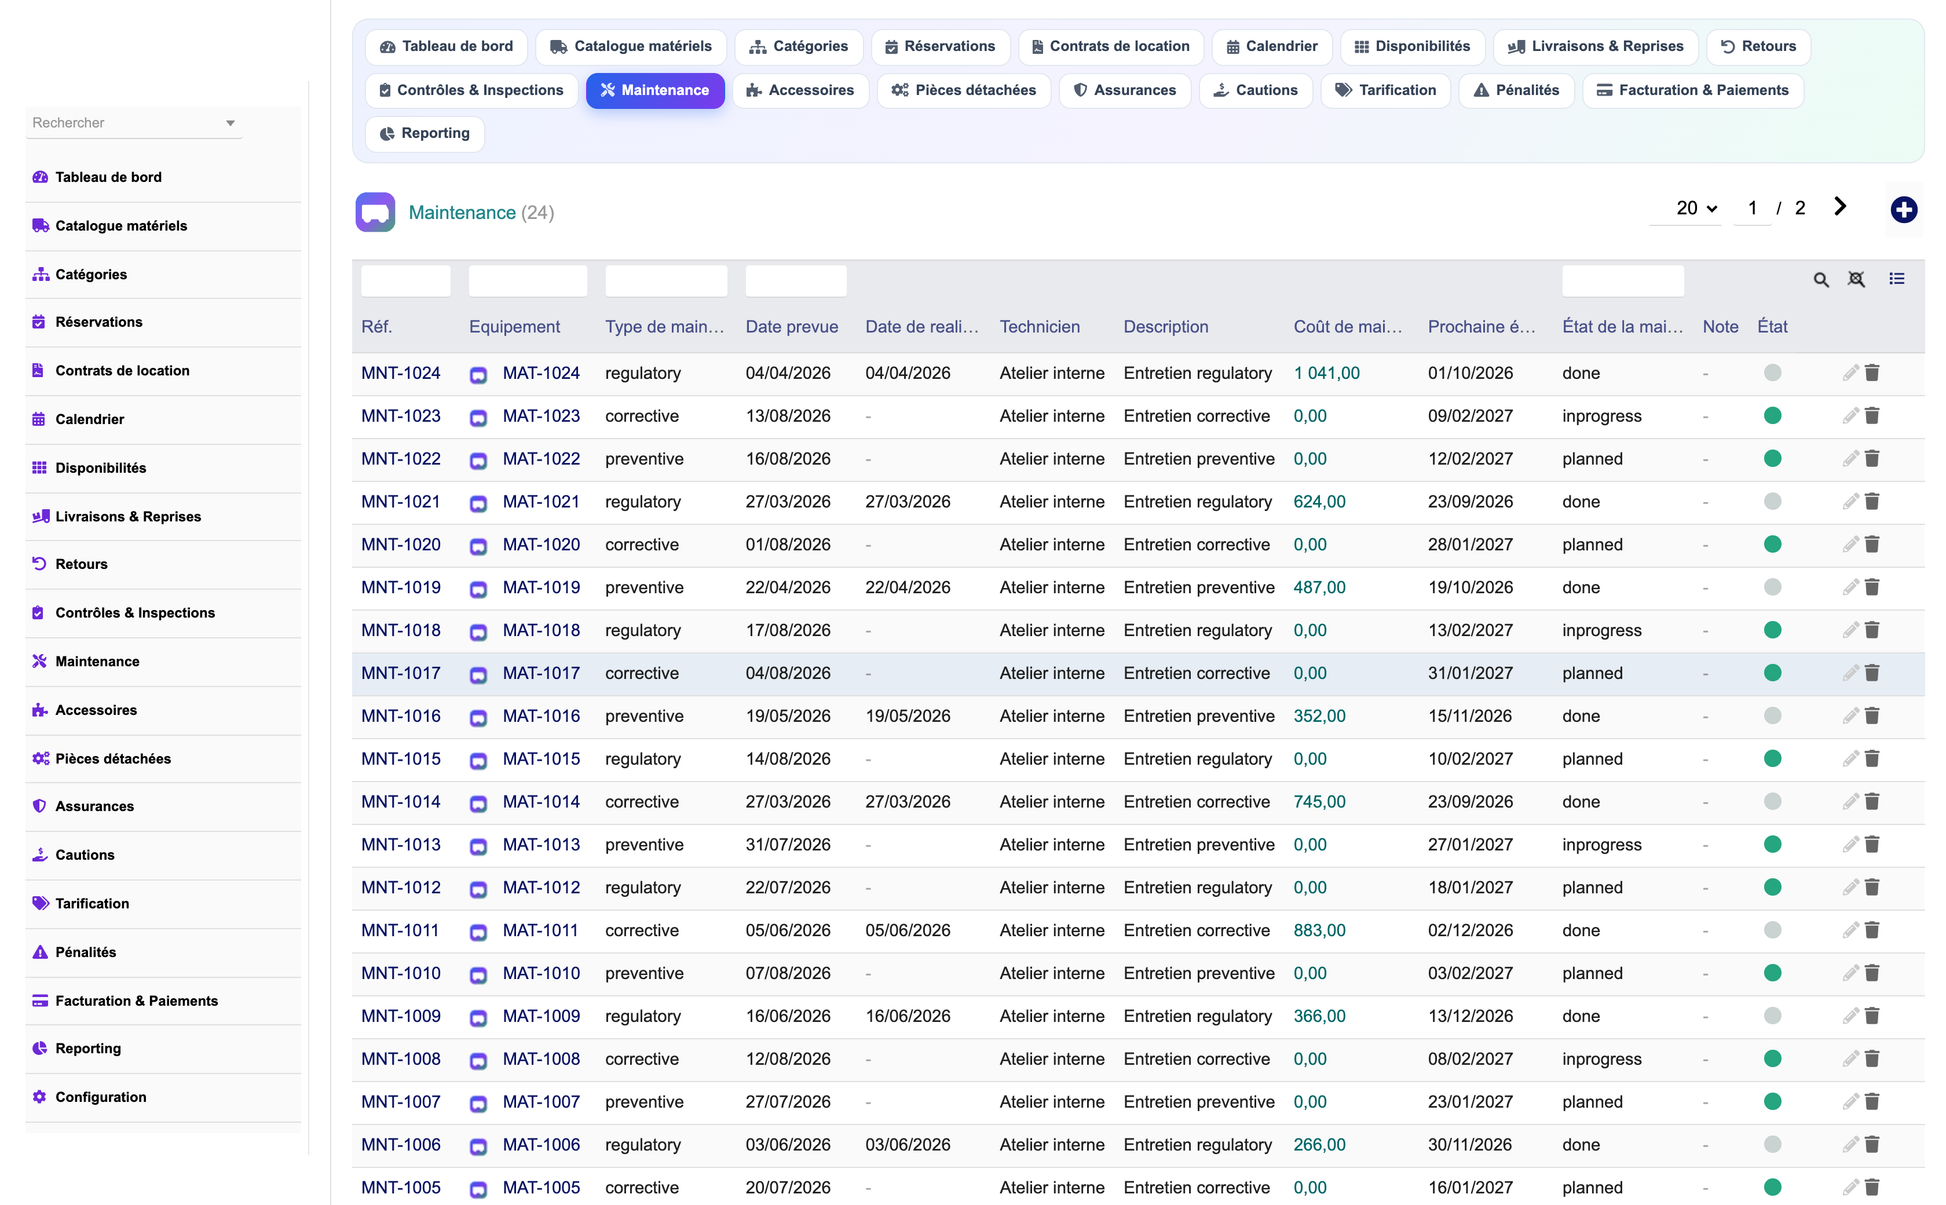Sort by Technicien column header
This screenshot has height=1205, width=1946.
[1040, 327]
